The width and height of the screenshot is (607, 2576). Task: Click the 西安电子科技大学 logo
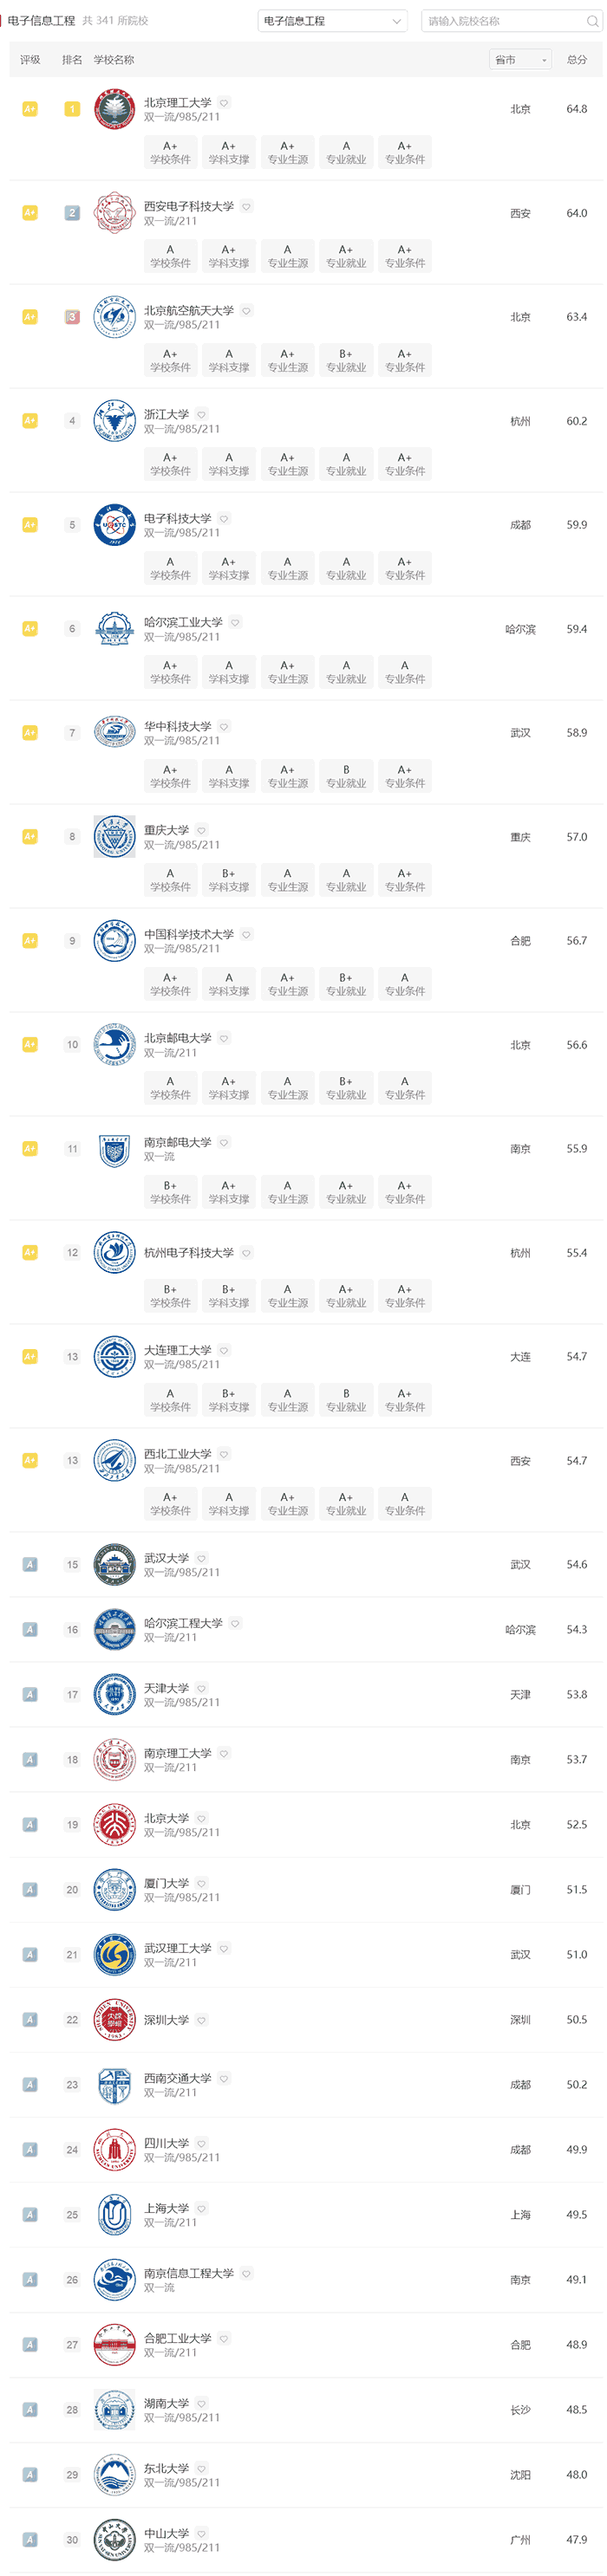[114, 213]
